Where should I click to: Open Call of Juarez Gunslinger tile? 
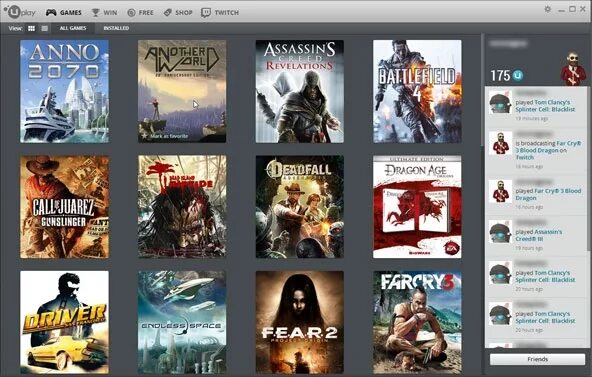point(65,207)
